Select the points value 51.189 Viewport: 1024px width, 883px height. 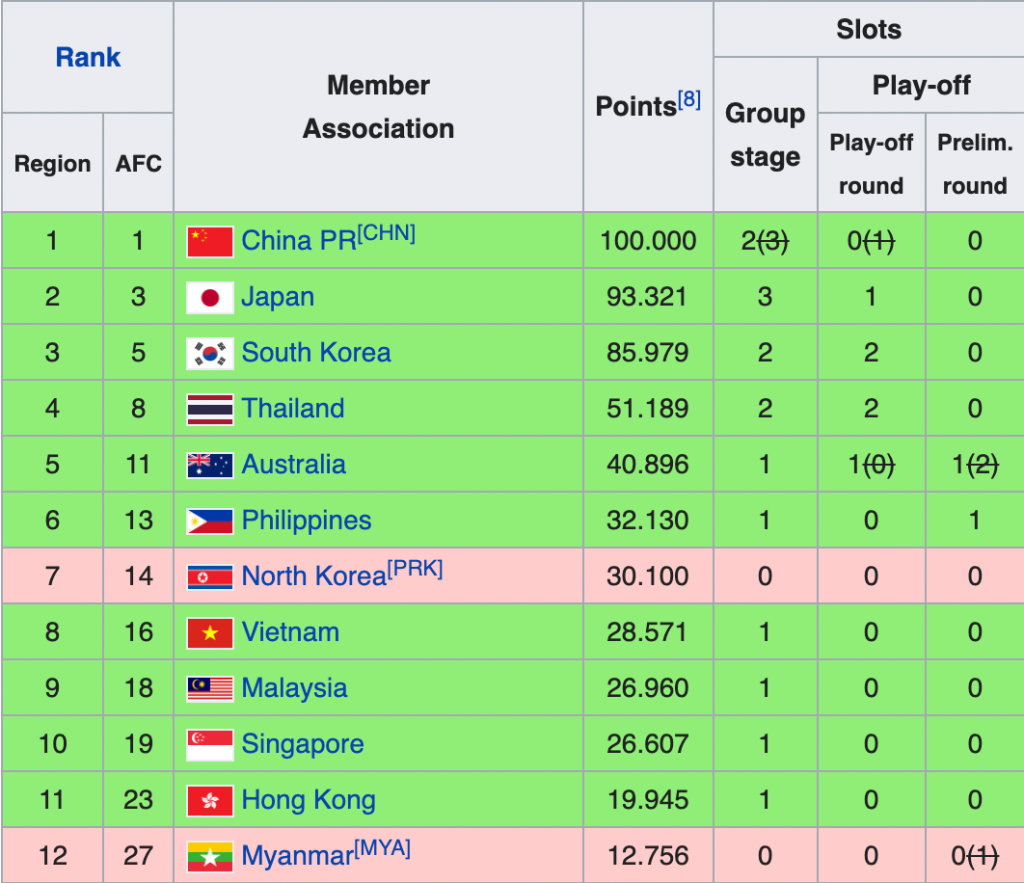(647, 409)
